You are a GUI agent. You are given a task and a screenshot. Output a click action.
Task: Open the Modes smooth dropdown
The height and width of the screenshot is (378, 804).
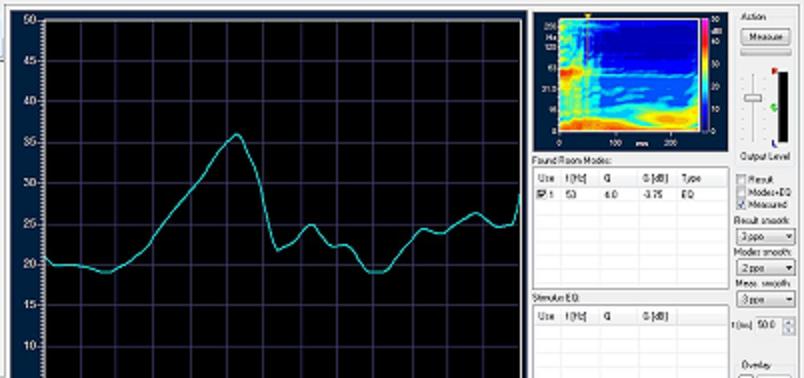[766, 268]
